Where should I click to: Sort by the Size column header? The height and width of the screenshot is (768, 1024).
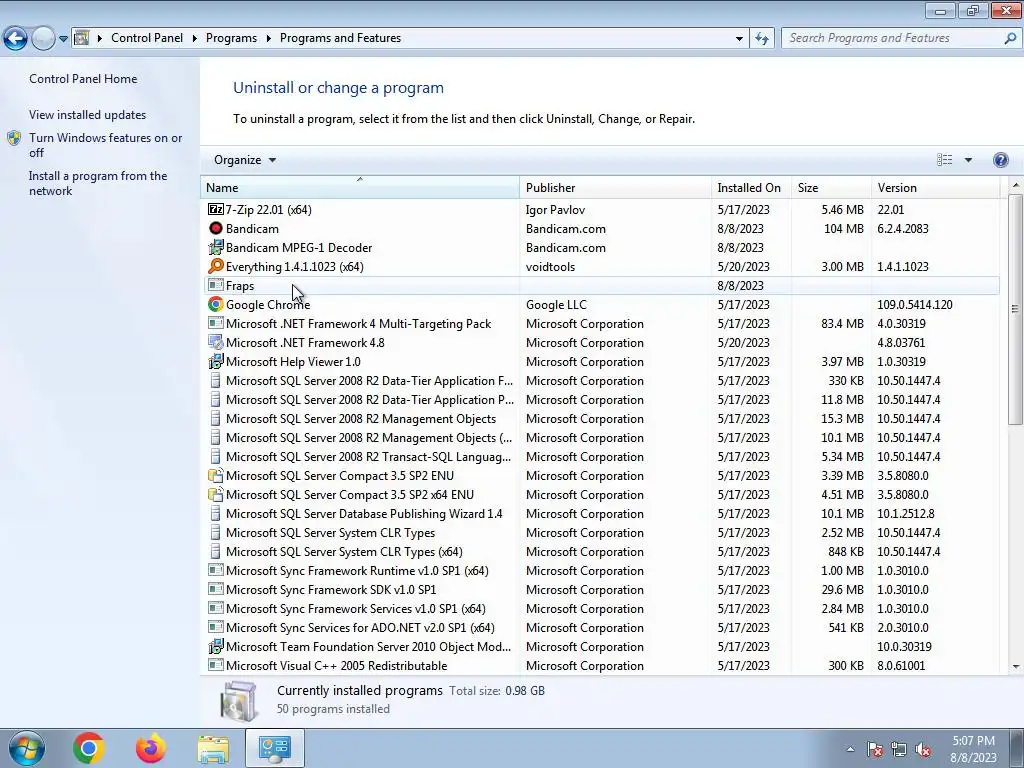831,187
